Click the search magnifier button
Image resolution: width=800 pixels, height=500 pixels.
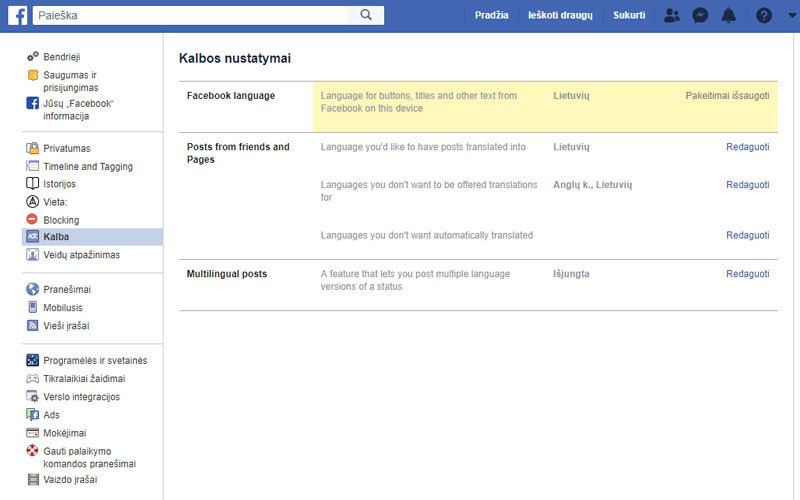(366, 15)
